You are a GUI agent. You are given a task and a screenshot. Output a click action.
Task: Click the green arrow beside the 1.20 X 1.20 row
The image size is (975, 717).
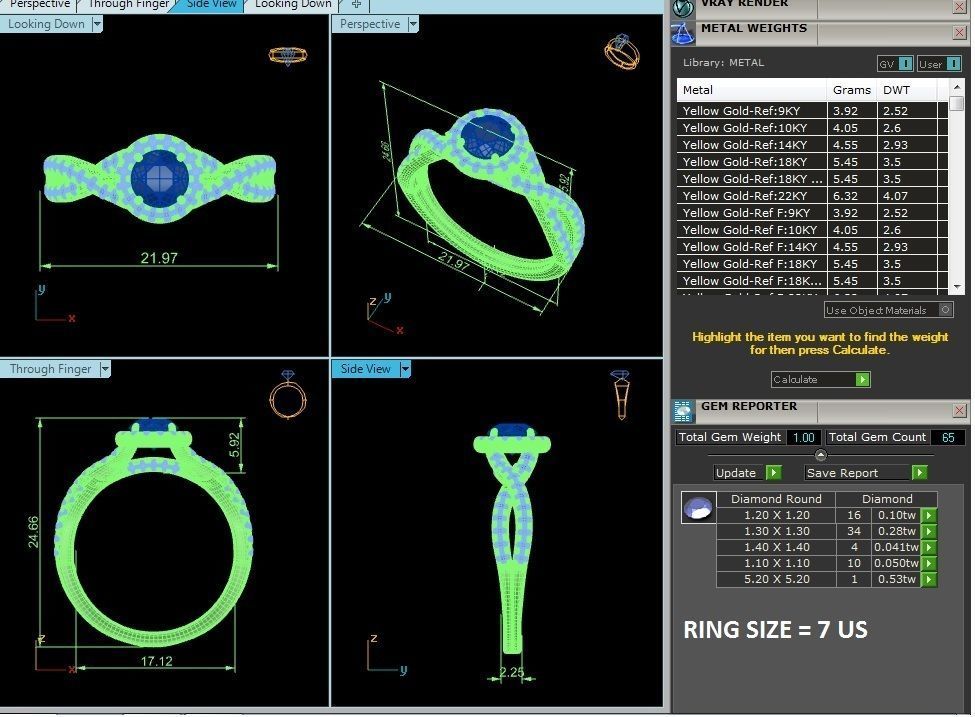pos(928,515)
